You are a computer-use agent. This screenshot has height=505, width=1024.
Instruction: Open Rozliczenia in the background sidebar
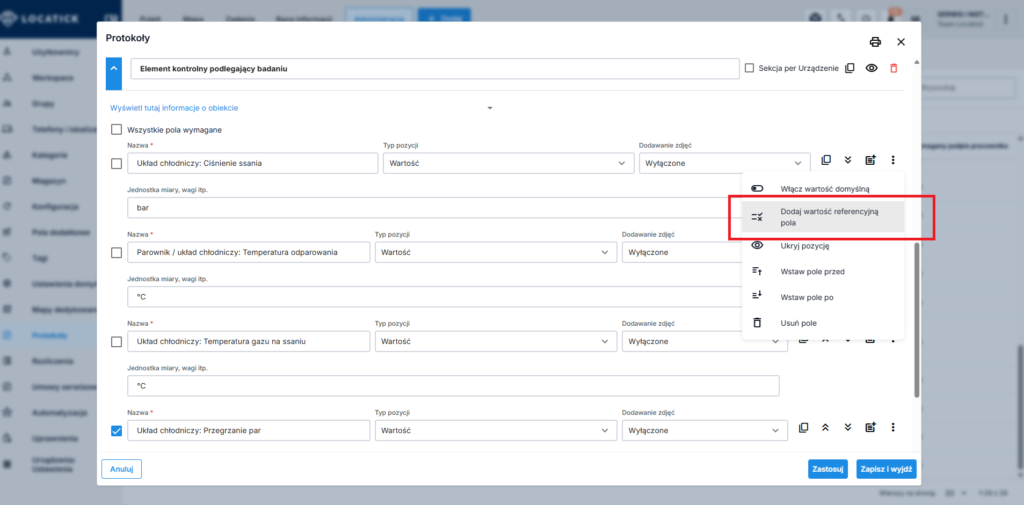(x=52, y=361)
